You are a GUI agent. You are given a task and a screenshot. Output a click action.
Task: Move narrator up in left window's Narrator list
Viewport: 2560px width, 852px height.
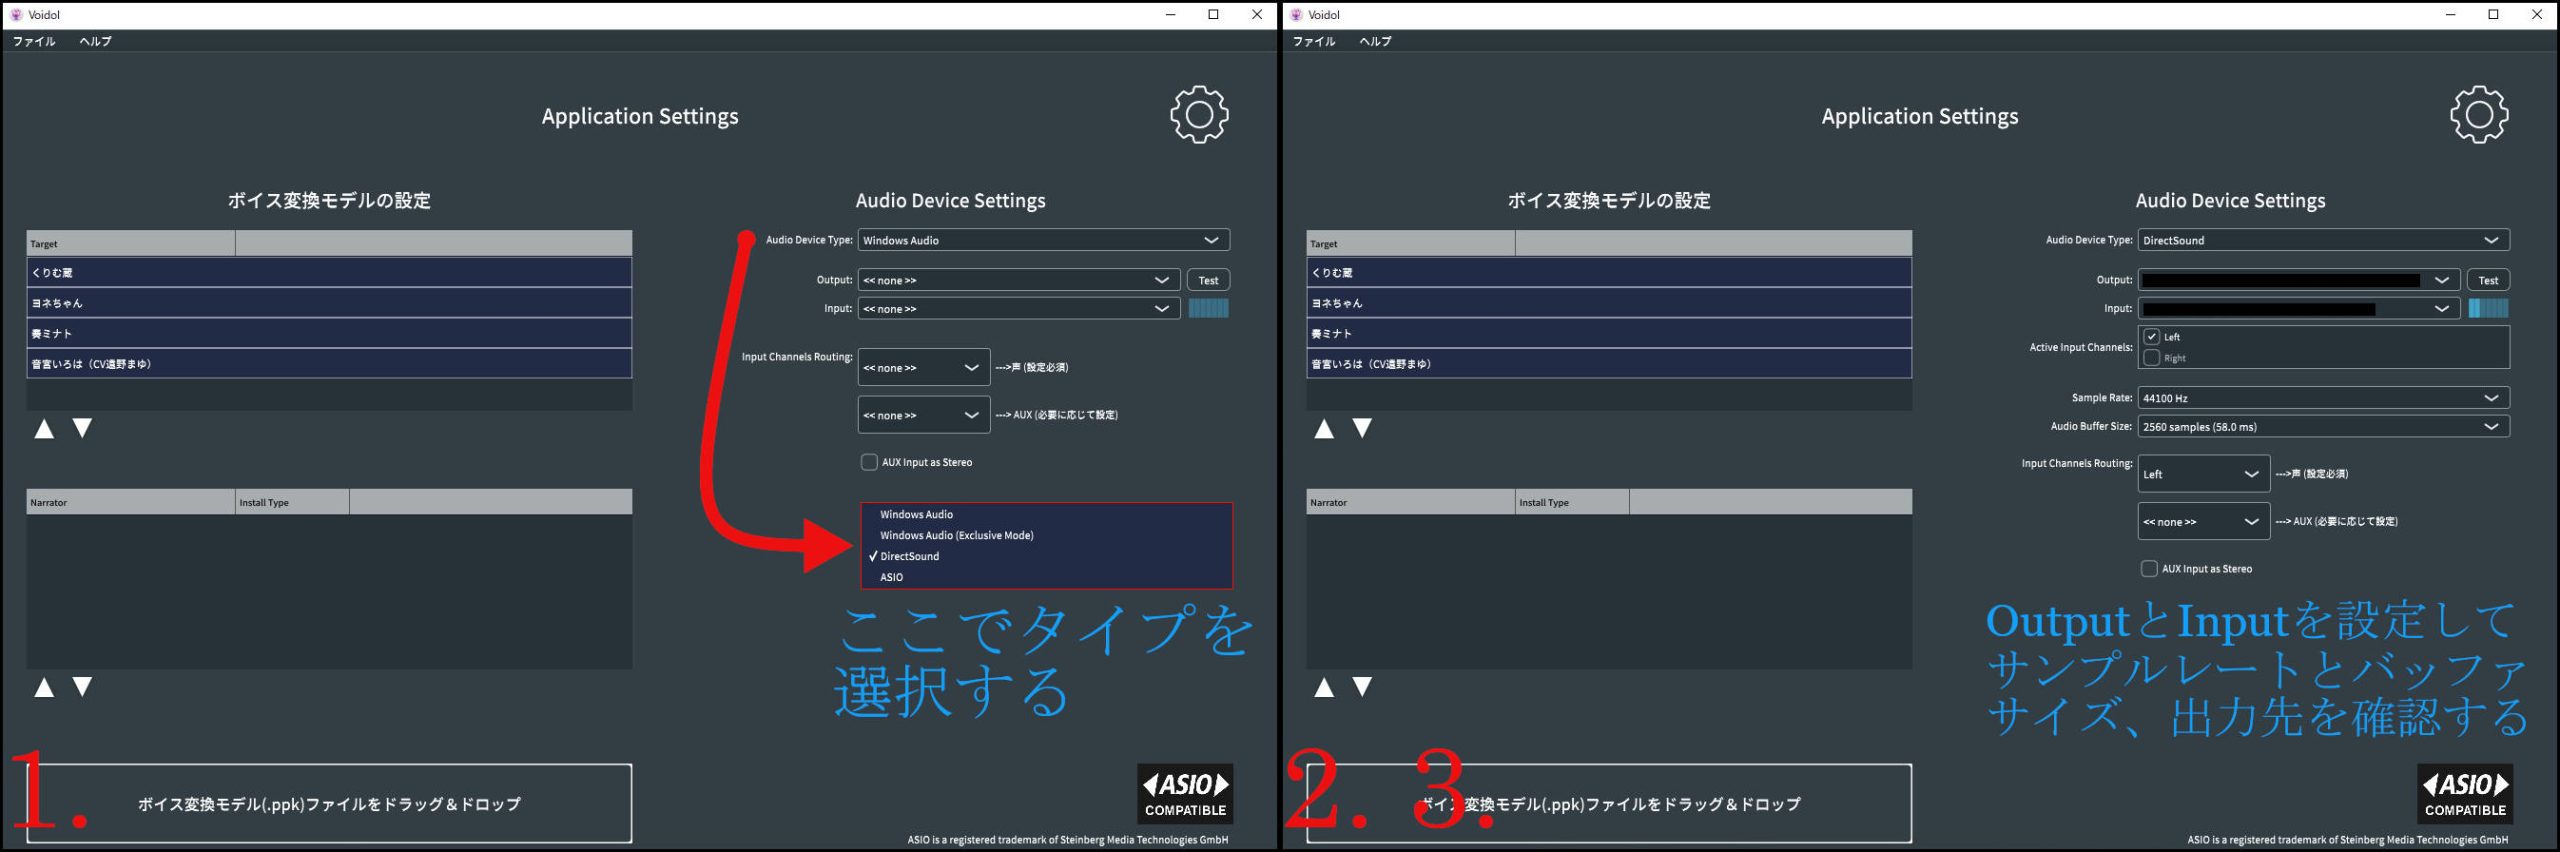pyautogui.click(x=44, y=687)
